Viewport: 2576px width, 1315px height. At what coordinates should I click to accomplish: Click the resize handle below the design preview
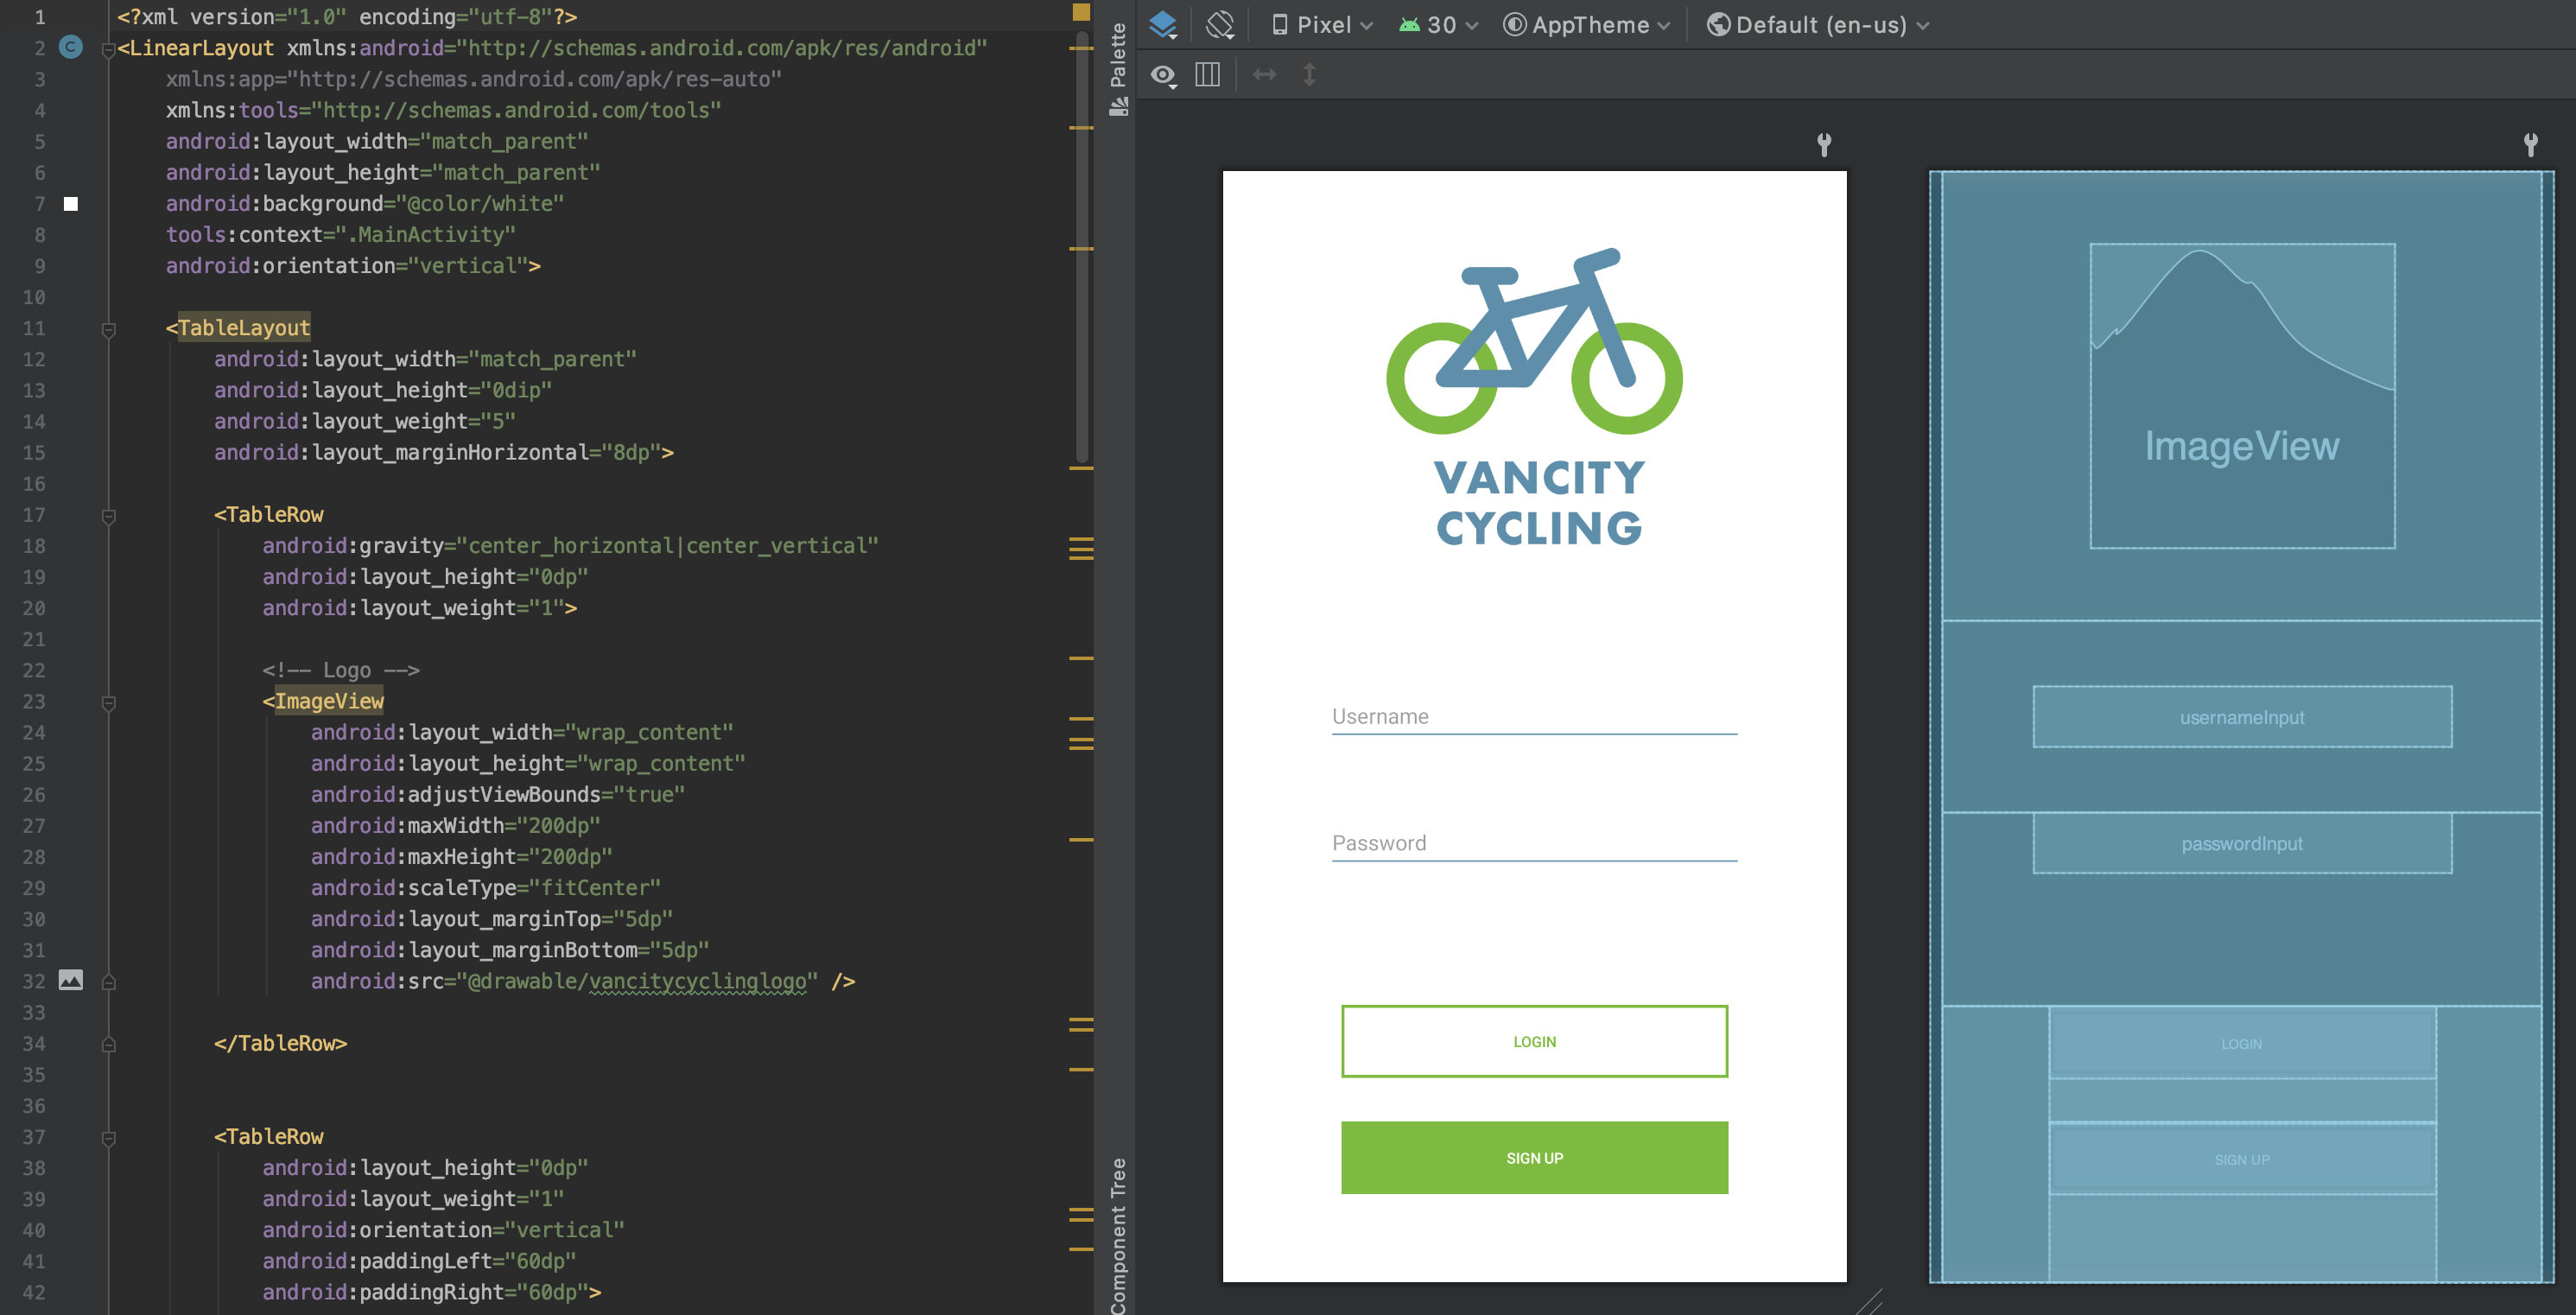click(1868, 1302)
